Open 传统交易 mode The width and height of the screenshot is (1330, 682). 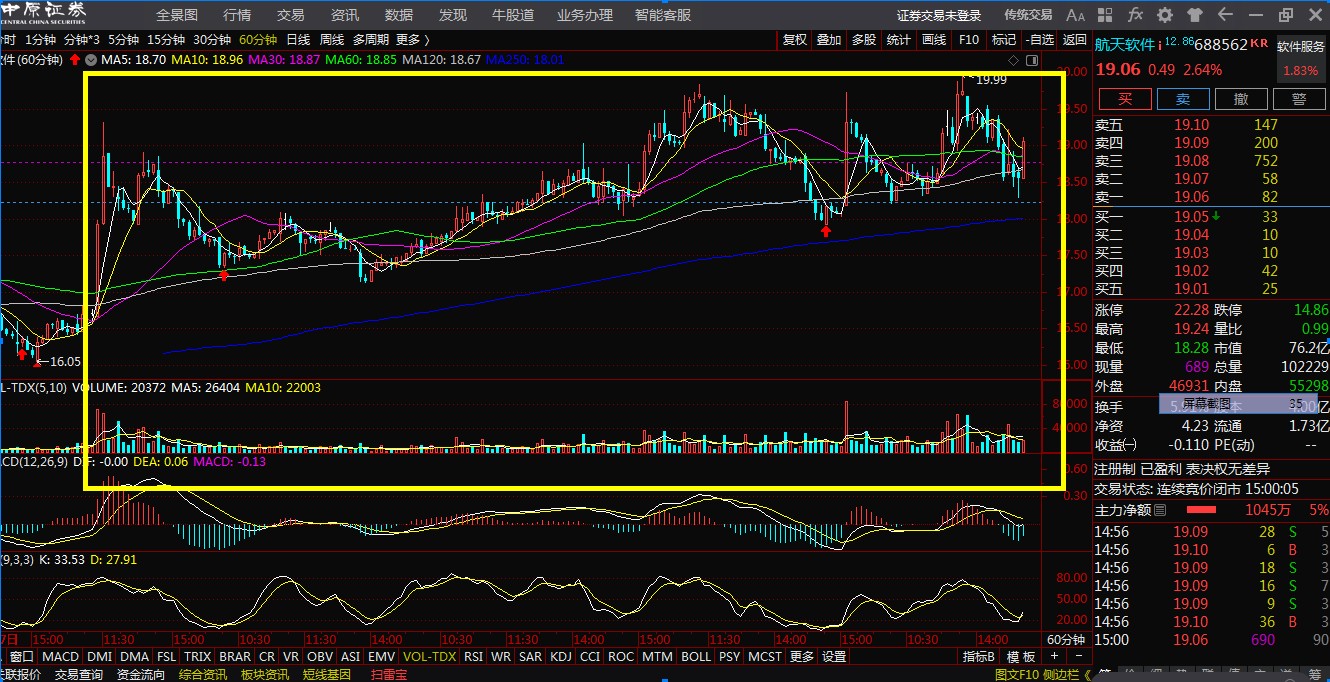tap(1028, 15)
